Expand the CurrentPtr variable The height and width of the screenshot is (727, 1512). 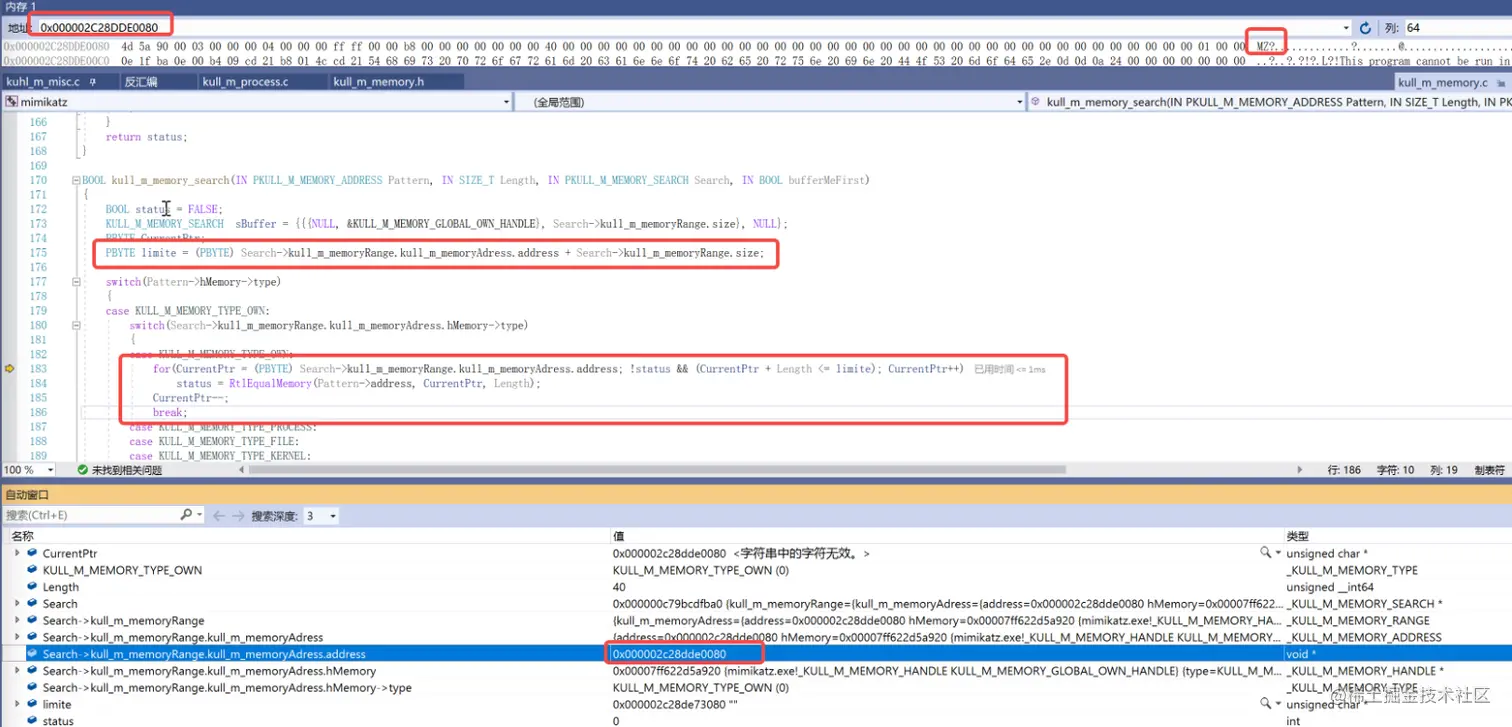tap(16, 553)
